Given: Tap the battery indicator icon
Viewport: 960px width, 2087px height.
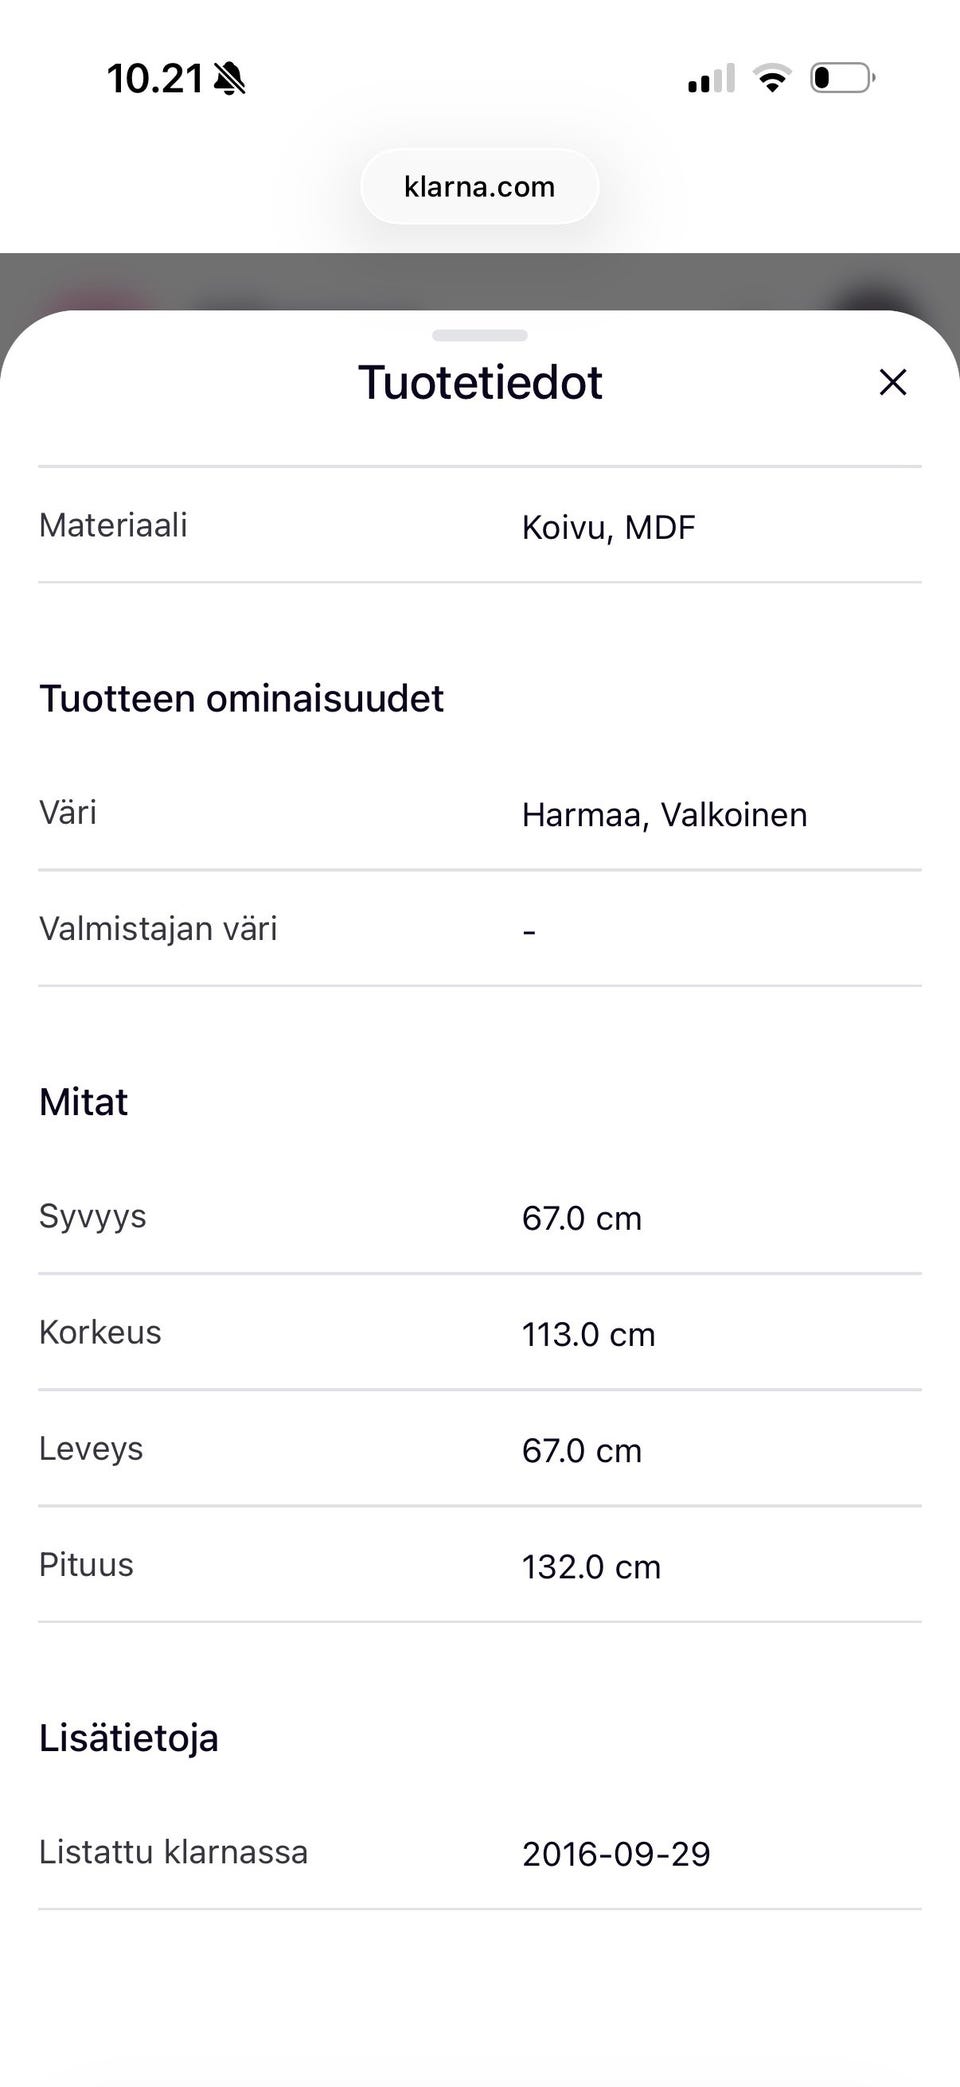Looking at the screenshot, I should [x=842, y=78].
